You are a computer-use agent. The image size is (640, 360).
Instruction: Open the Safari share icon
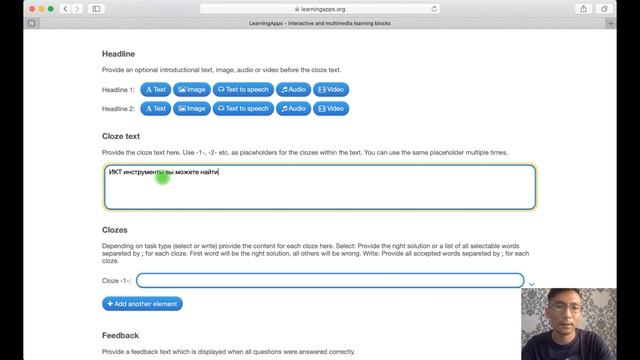pos(584,9)
